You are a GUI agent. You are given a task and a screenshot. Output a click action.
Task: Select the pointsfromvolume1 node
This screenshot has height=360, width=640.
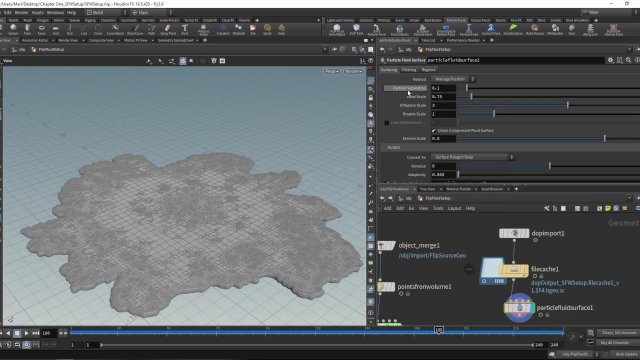point(386,287)
